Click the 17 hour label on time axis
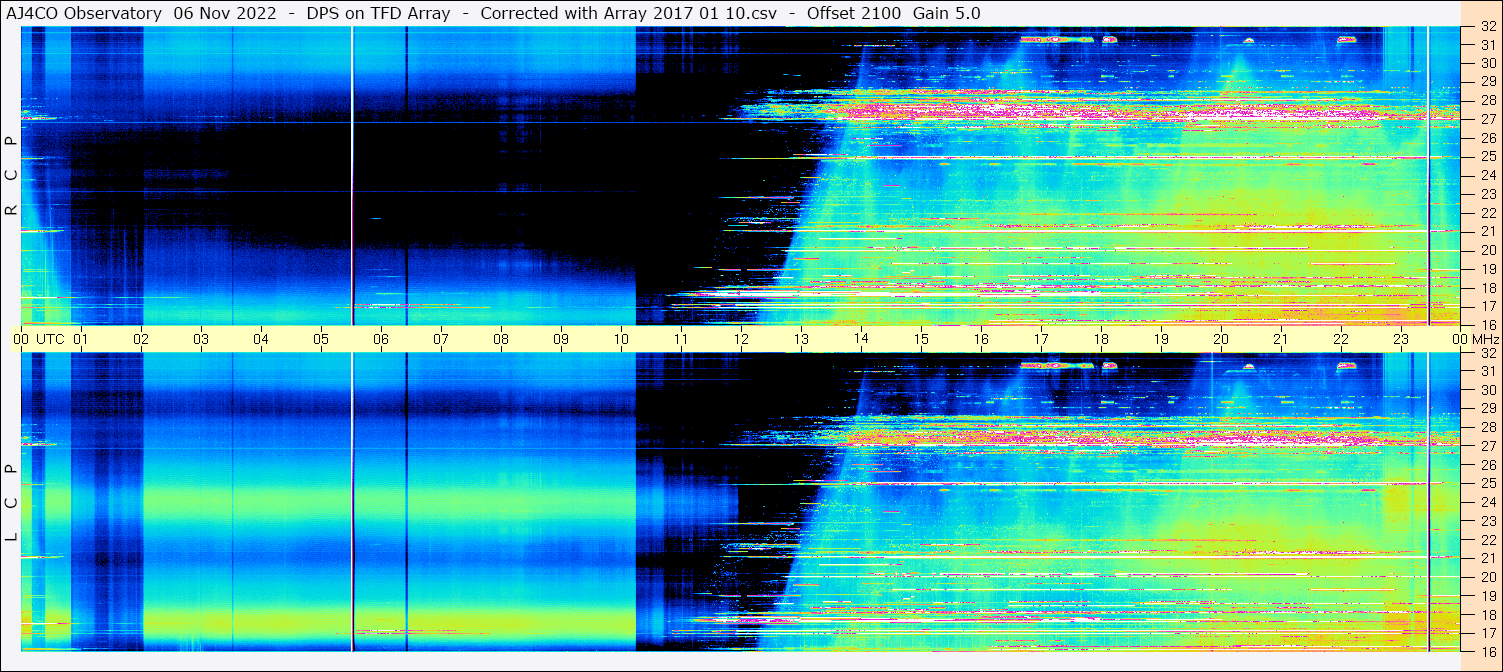 tap(1041, 339)
